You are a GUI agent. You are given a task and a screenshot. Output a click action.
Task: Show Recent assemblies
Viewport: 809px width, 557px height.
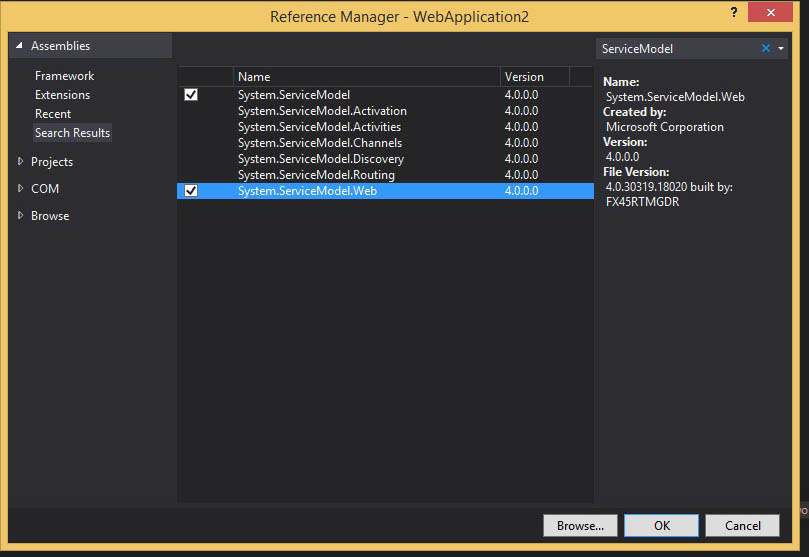coord(53,113)
